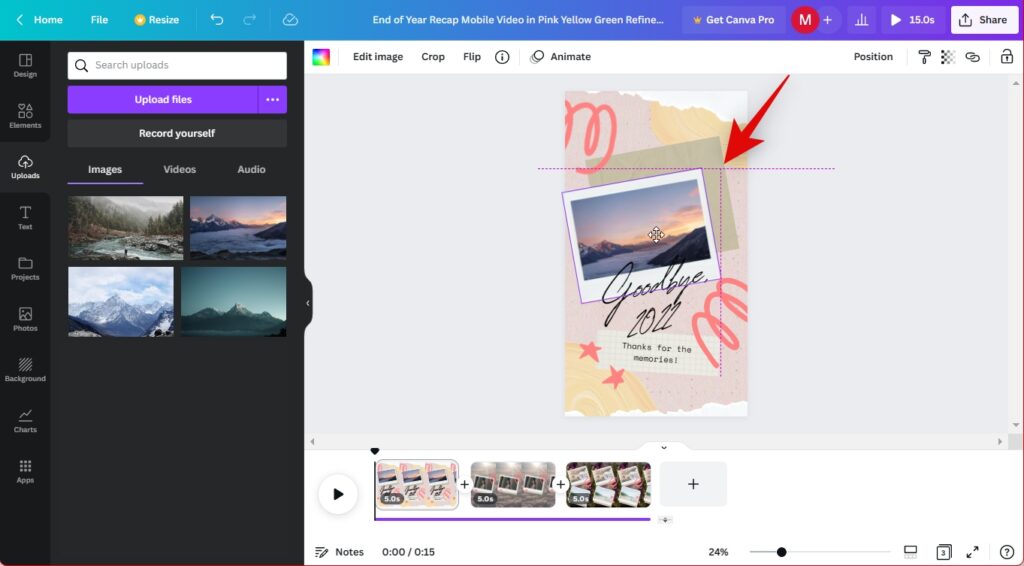The width and height of the screenshot is (1024, 566).
Task: Click the Undo arrow
Action: [x=217, y=20]
